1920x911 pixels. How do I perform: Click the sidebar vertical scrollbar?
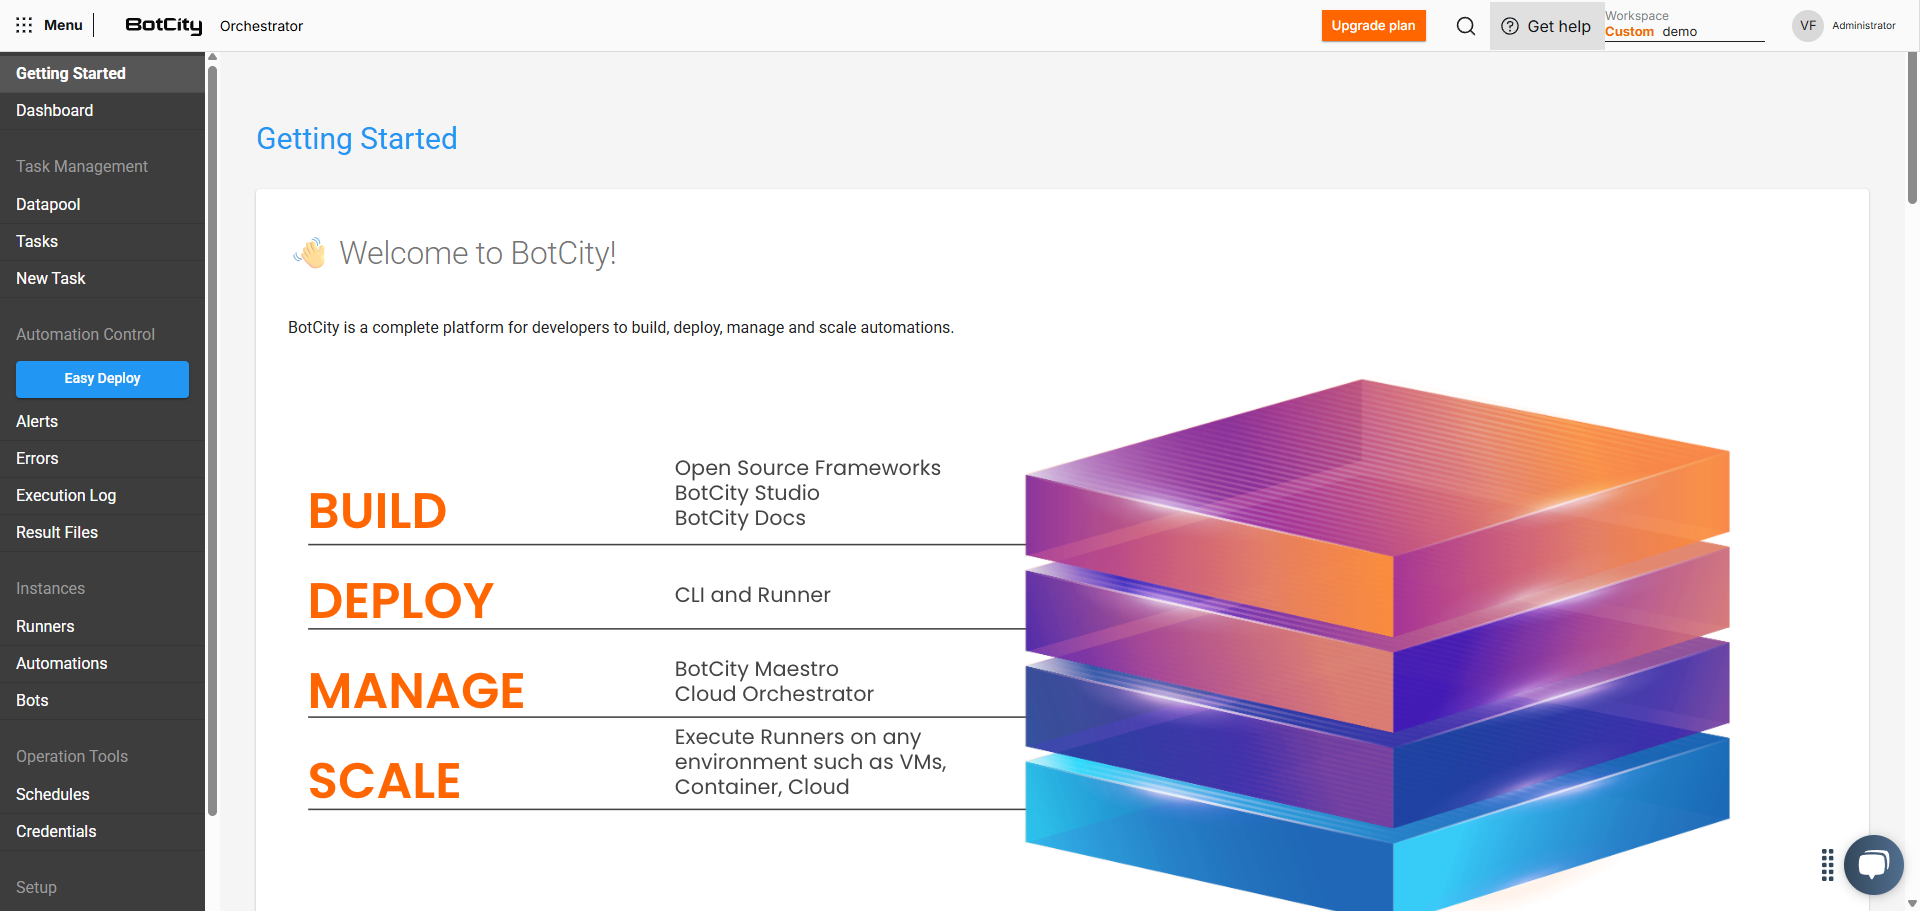coord(212,440)
